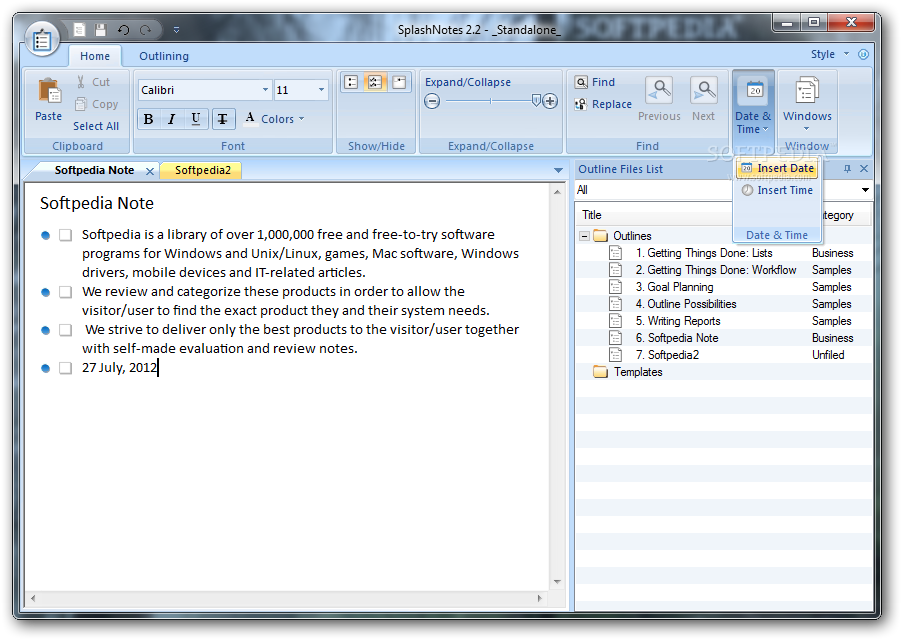This screenshot has height=640, width=902.
Task: Check the box for 27 July, 2012 item
Action: [x=66, y=368]
